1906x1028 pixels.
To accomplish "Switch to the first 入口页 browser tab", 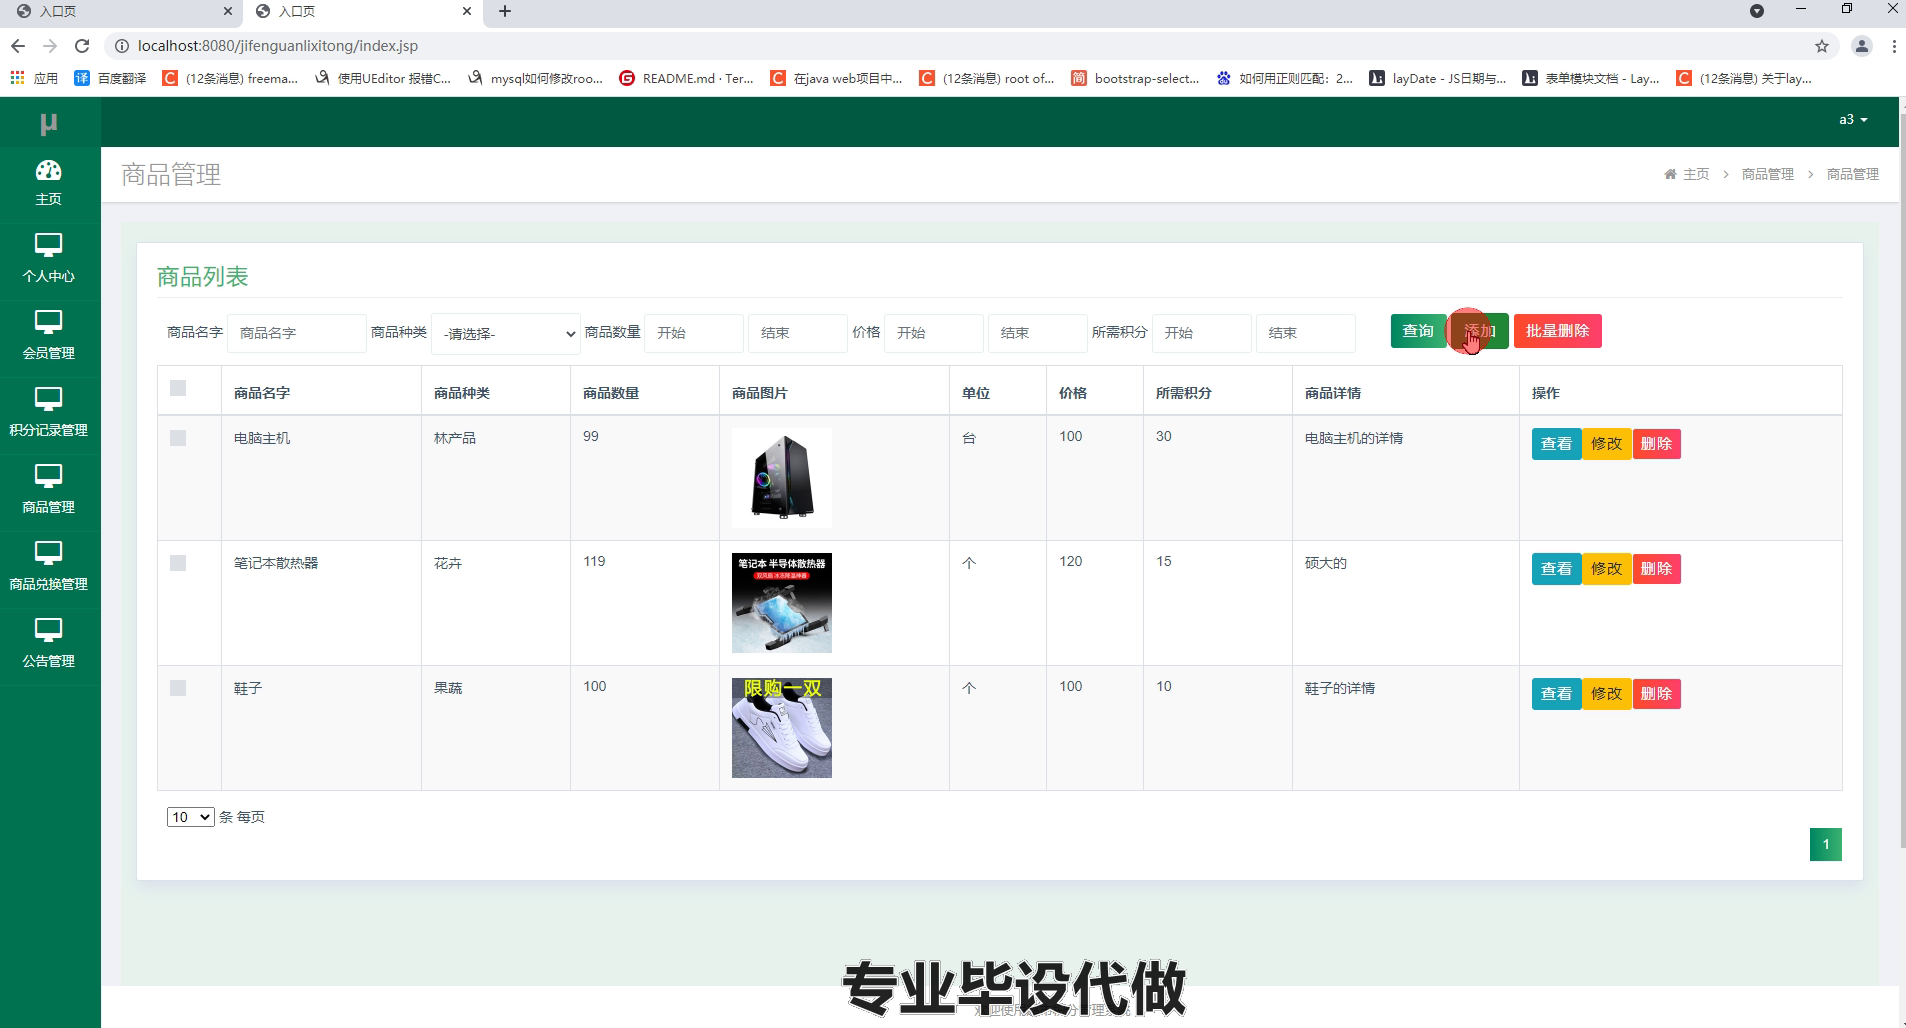I will [120, 12].
